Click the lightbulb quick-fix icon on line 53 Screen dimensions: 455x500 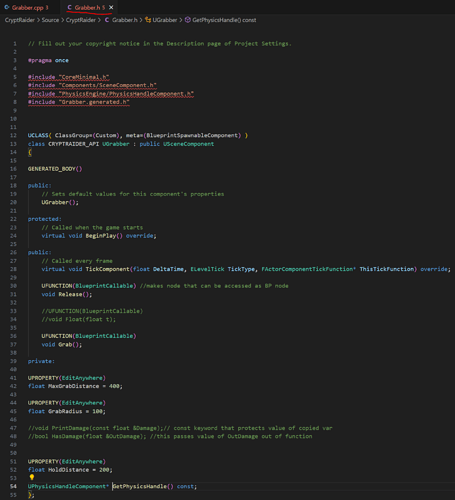click(32, 477)
